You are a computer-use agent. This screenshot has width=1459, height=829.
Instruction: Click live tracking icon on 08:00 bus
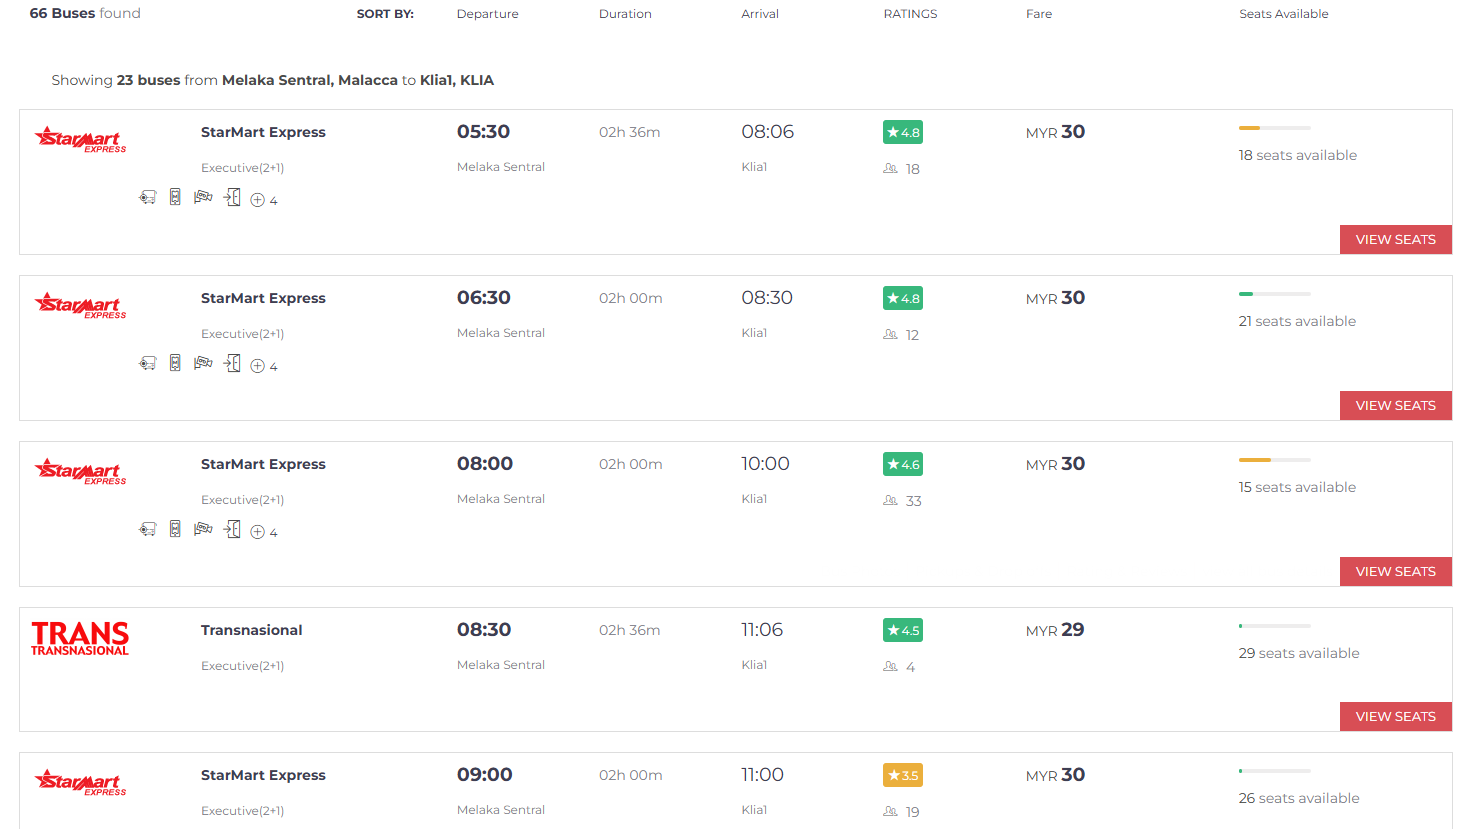(148, 529)
